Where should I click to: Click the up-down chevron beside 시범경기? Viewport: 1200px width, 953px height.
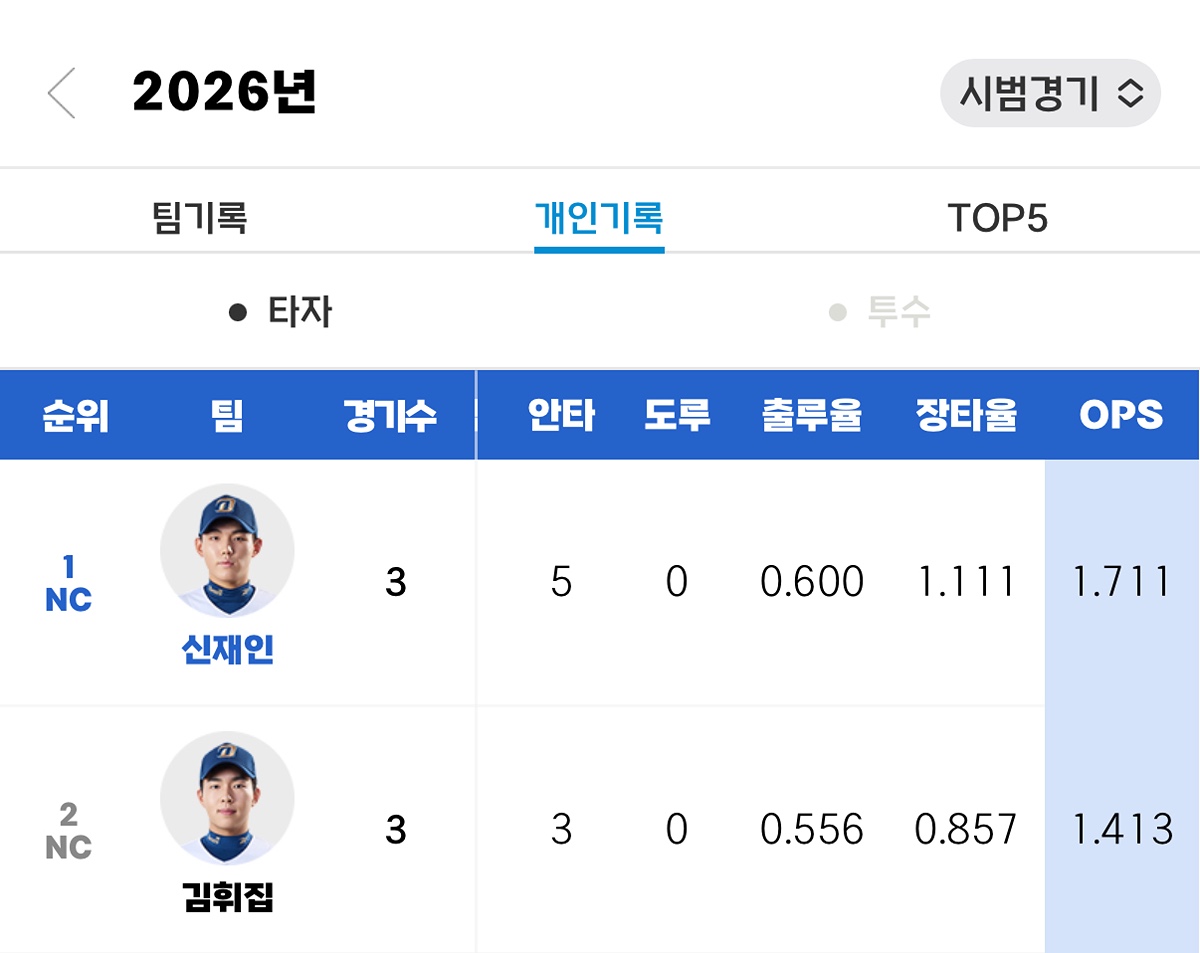pos(1130,94)
